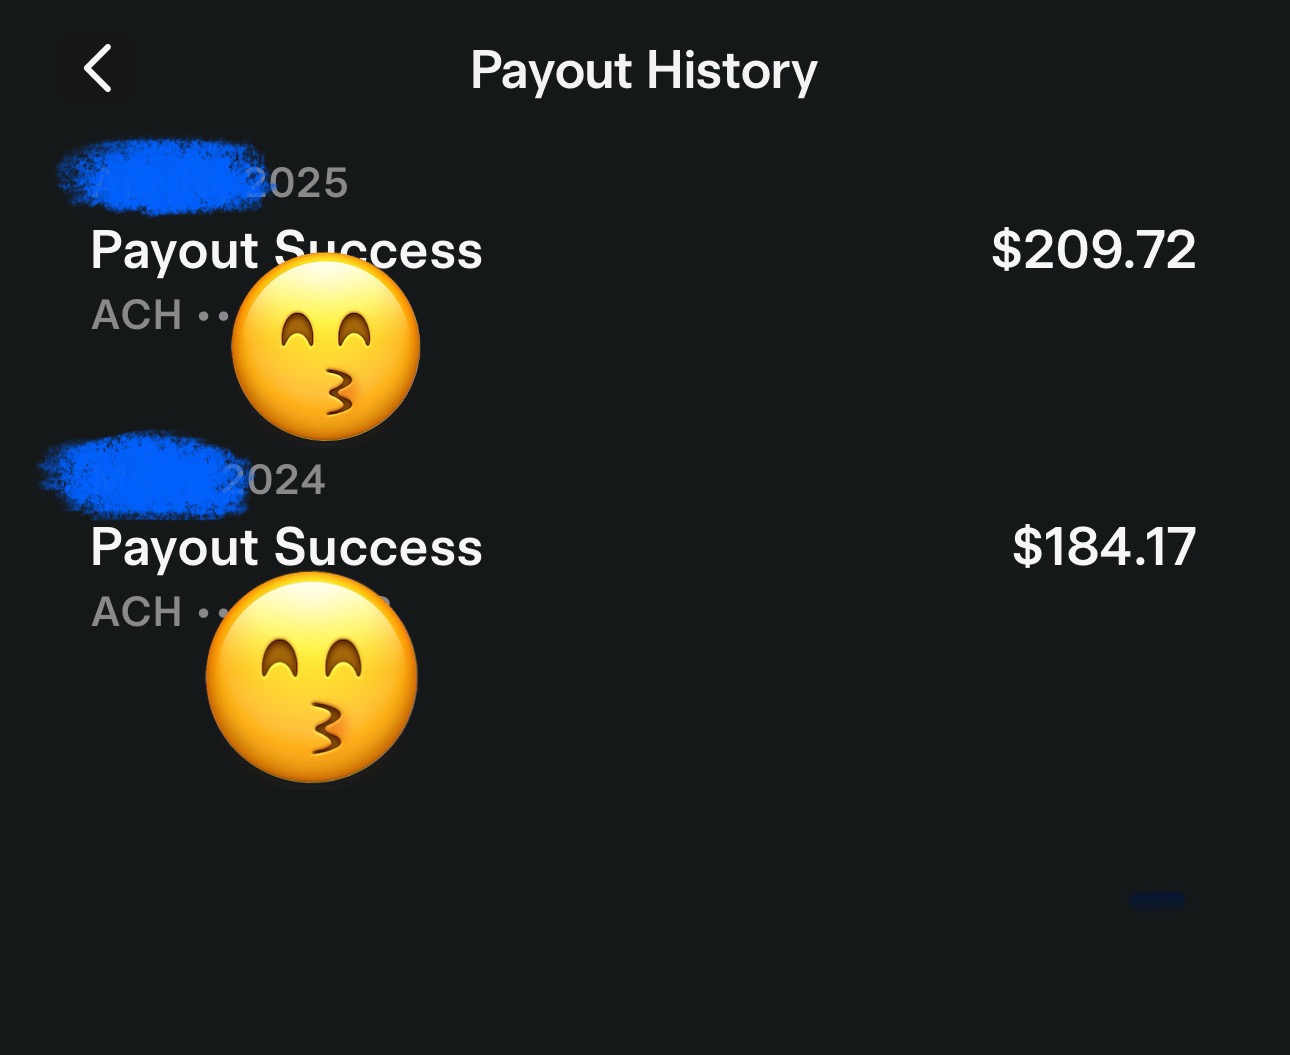Click the $209.72 payout amount
This screenshot has height=1055, width=1290.
point(1094,249)
